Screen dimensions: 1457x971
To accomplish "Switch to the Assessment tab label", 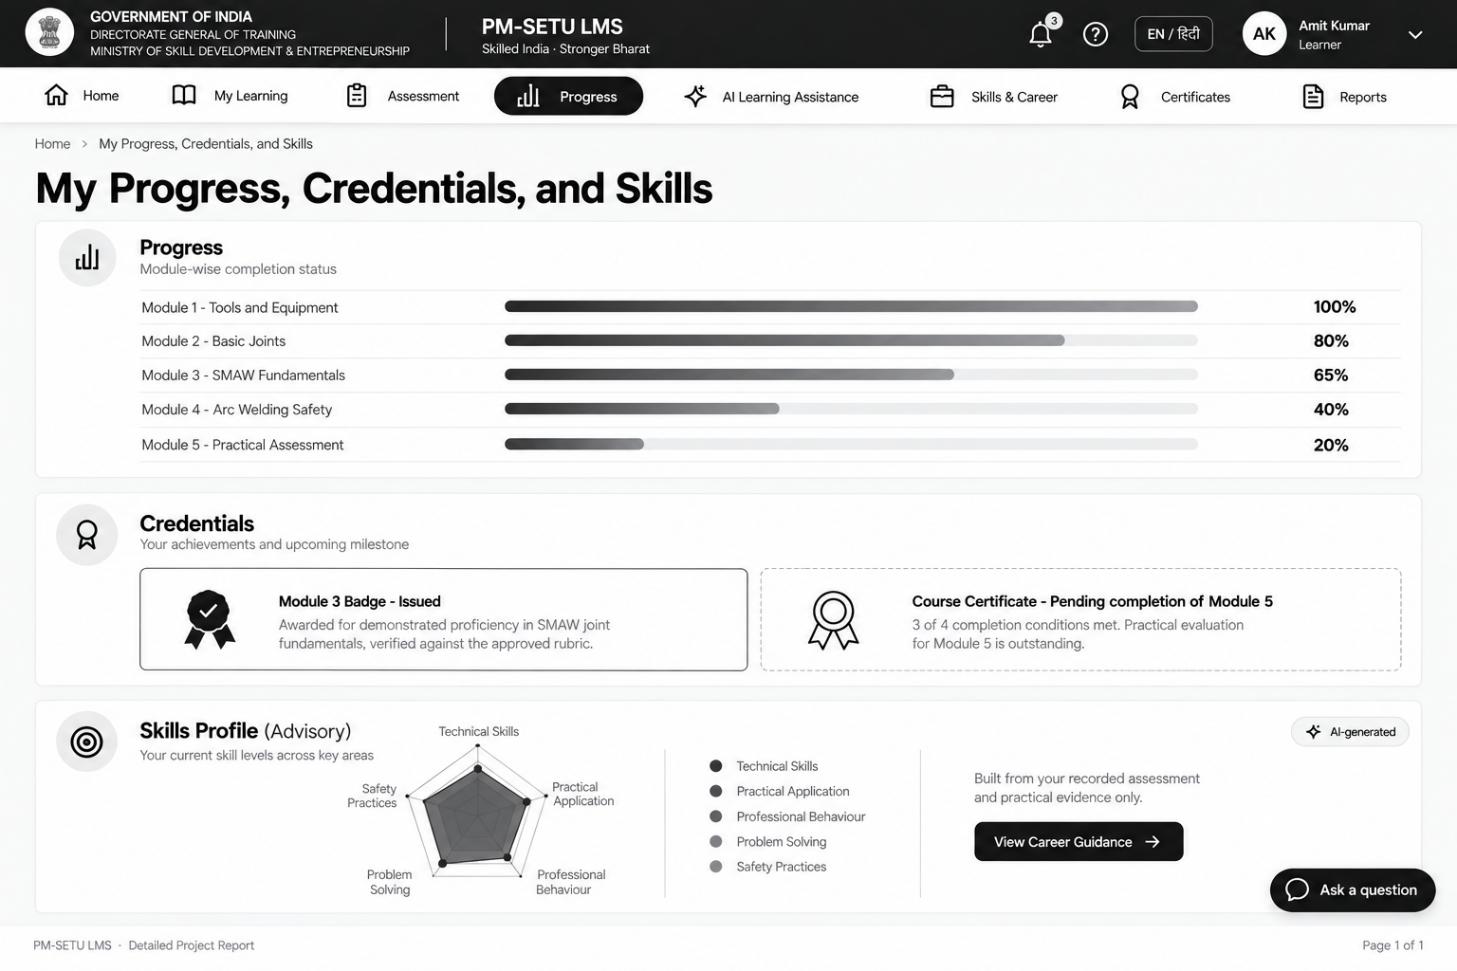I will coord(423,96).
